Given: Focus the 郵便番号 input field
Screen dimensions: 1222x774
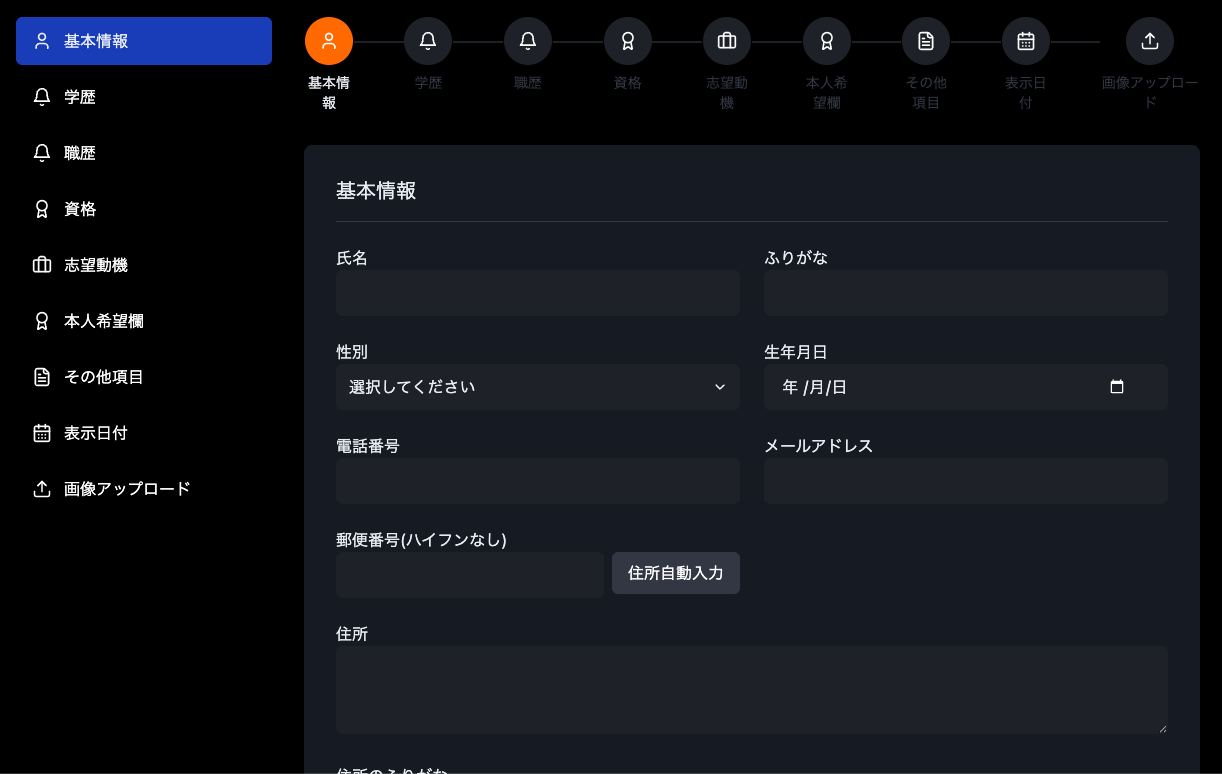Looking at the screenshot, I should [x=470, y=575].
